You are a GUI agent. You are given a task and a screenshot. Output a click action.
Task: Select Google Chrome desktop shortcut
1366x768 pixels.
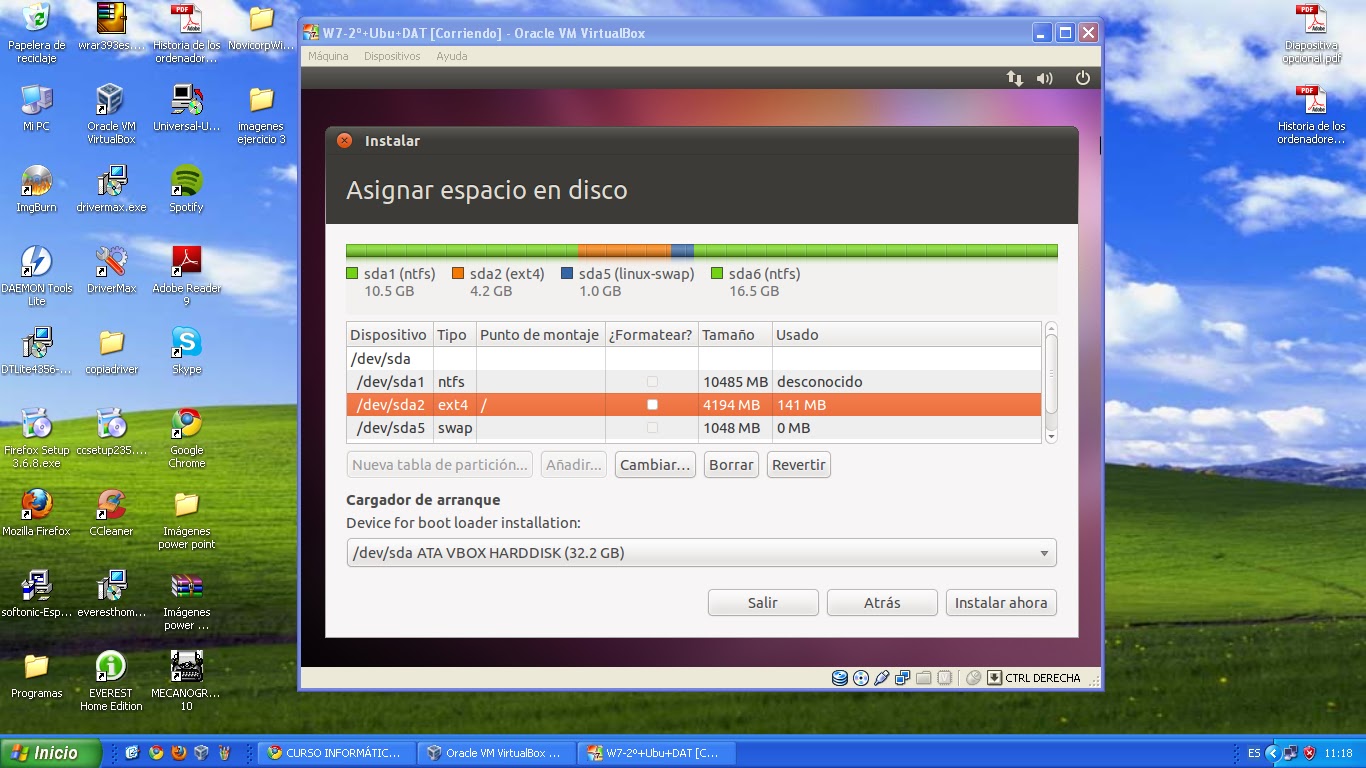(x=186, y=437)
